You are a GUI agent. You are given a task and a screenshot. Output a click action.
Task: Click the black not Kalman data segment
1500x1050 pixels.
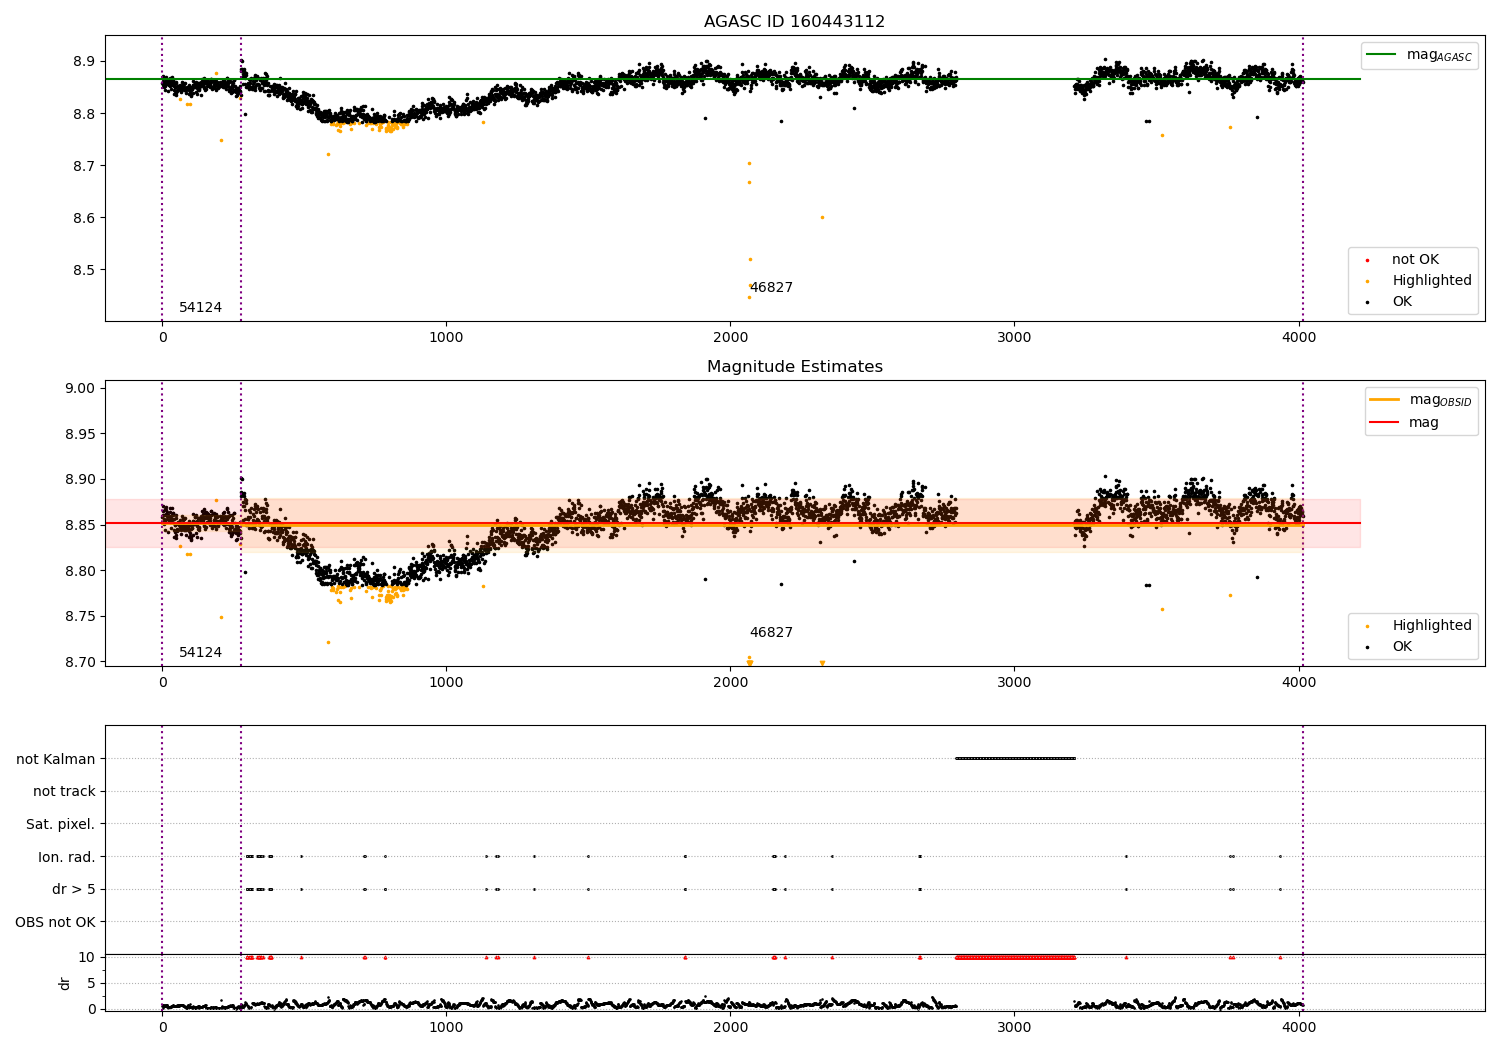[1015, 758]
